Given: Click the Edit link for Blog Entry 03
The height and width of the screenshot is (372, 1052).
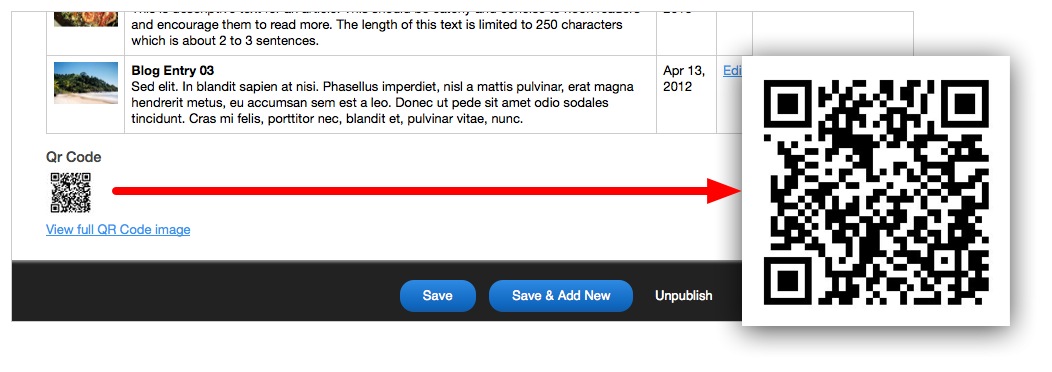Looking at the screenshot, I should (x=733, y=71).
